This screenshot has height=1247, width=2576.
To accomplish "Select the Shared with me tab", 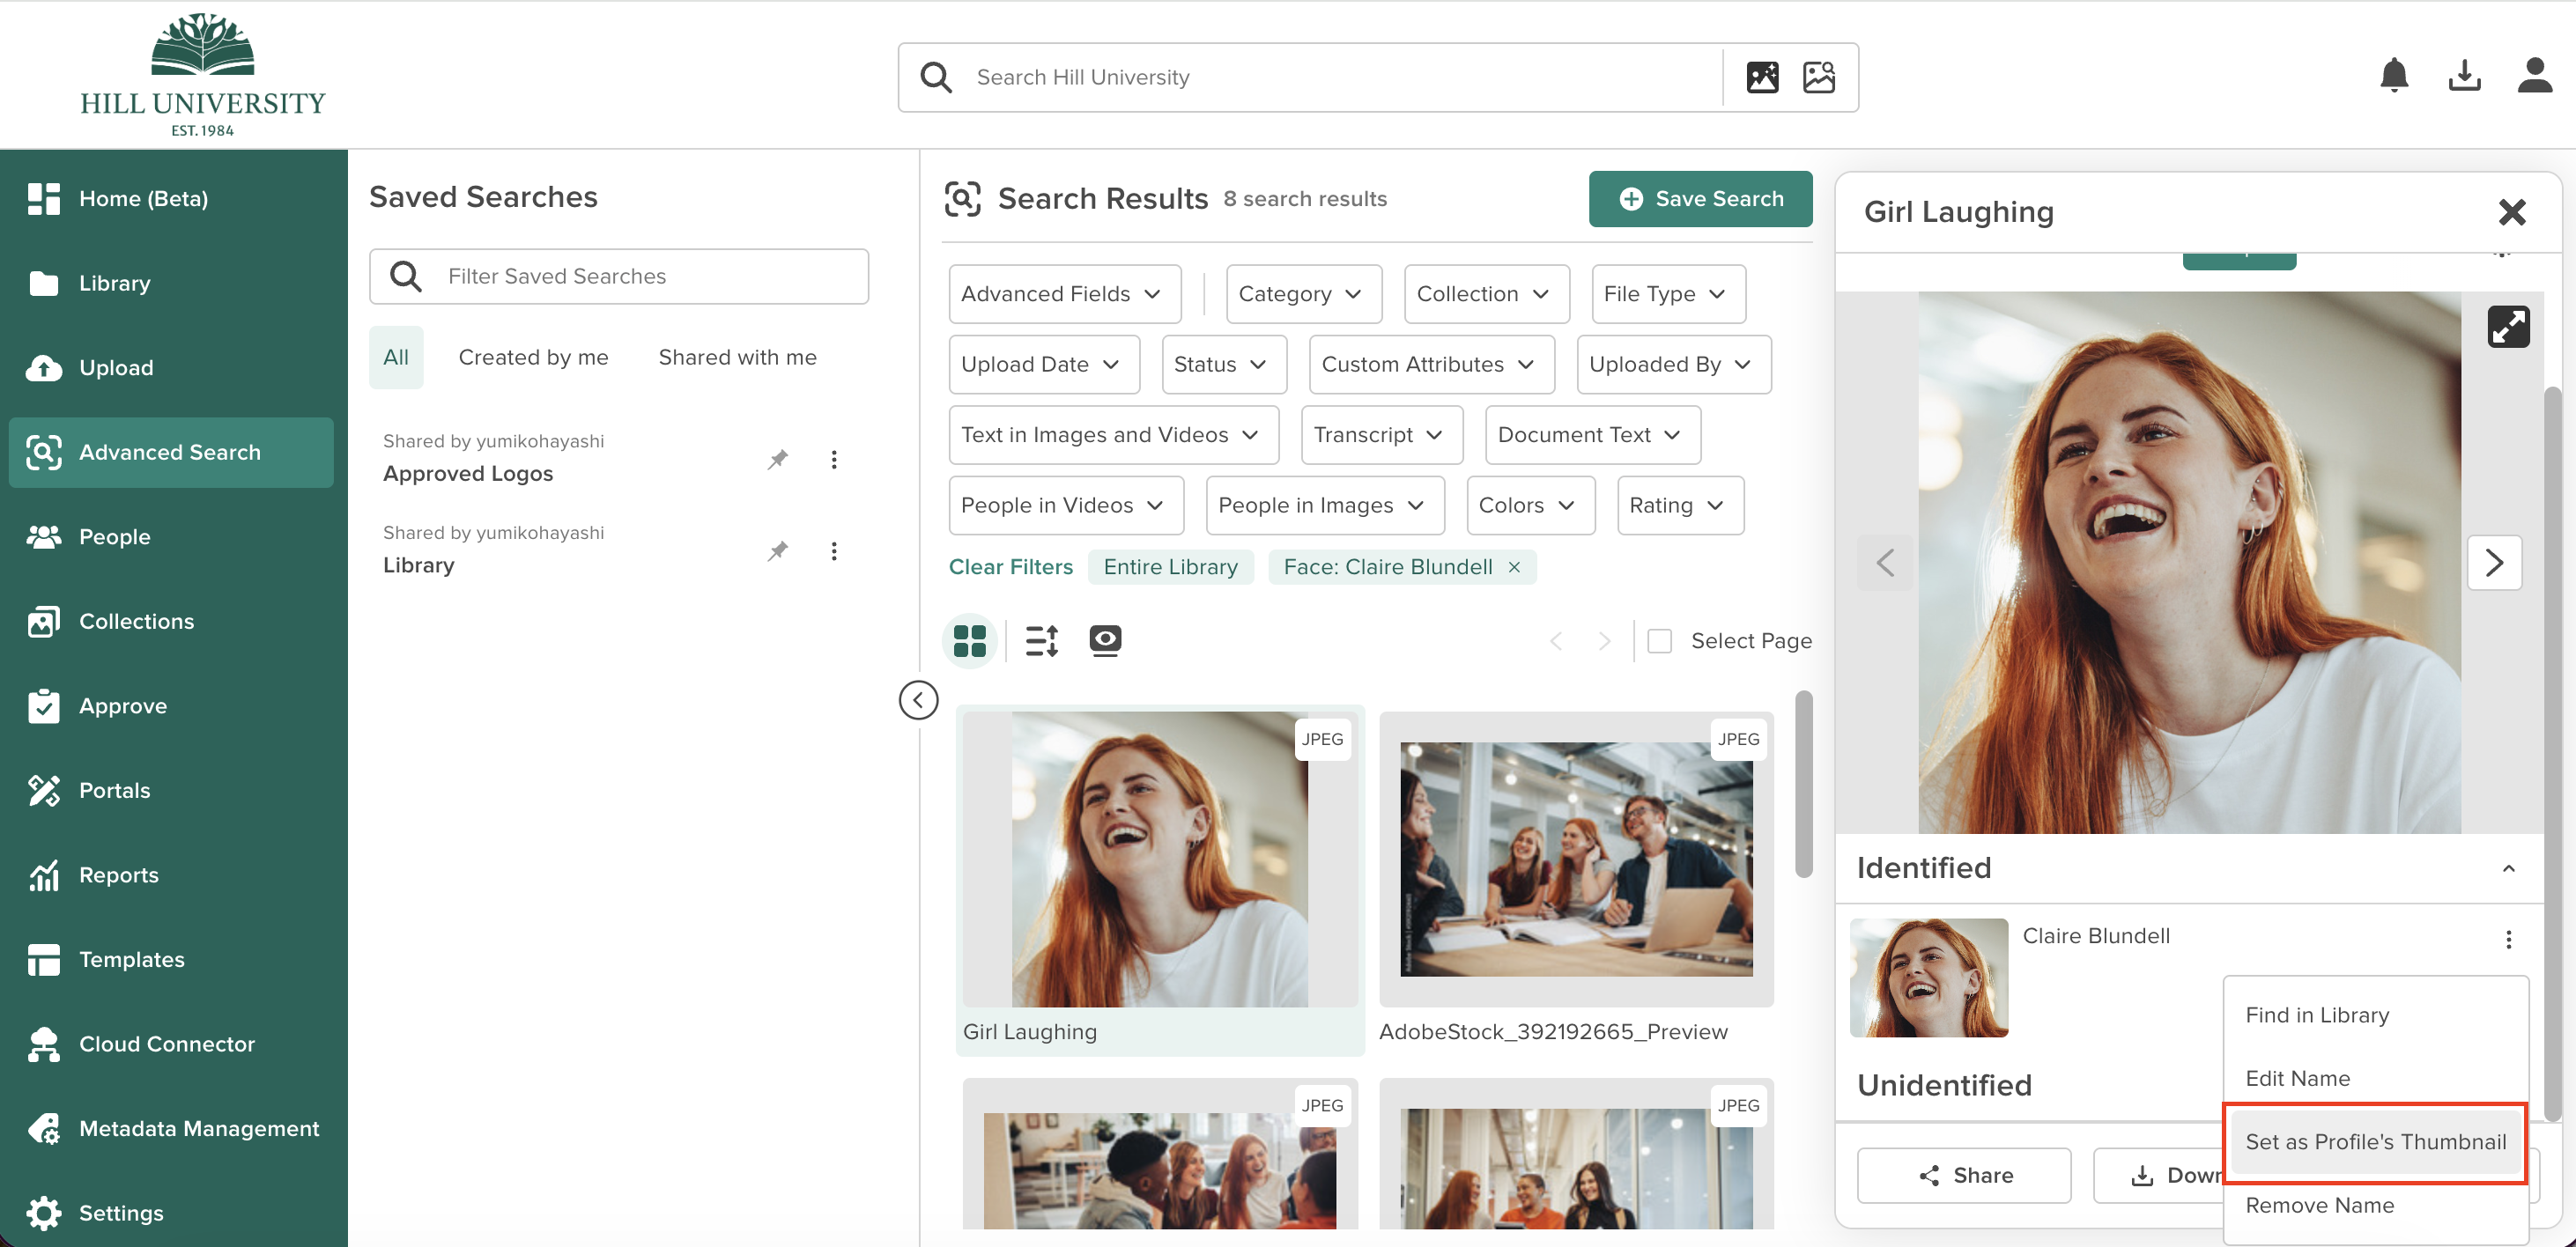I will [737, 357].
